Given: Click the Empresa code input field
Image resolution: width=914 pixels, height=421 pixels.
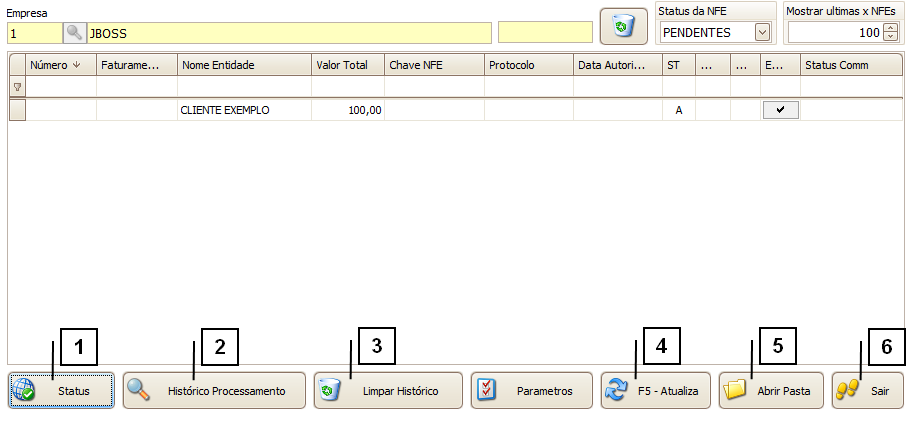Looking at the screenshot, I should pos(34,32).
